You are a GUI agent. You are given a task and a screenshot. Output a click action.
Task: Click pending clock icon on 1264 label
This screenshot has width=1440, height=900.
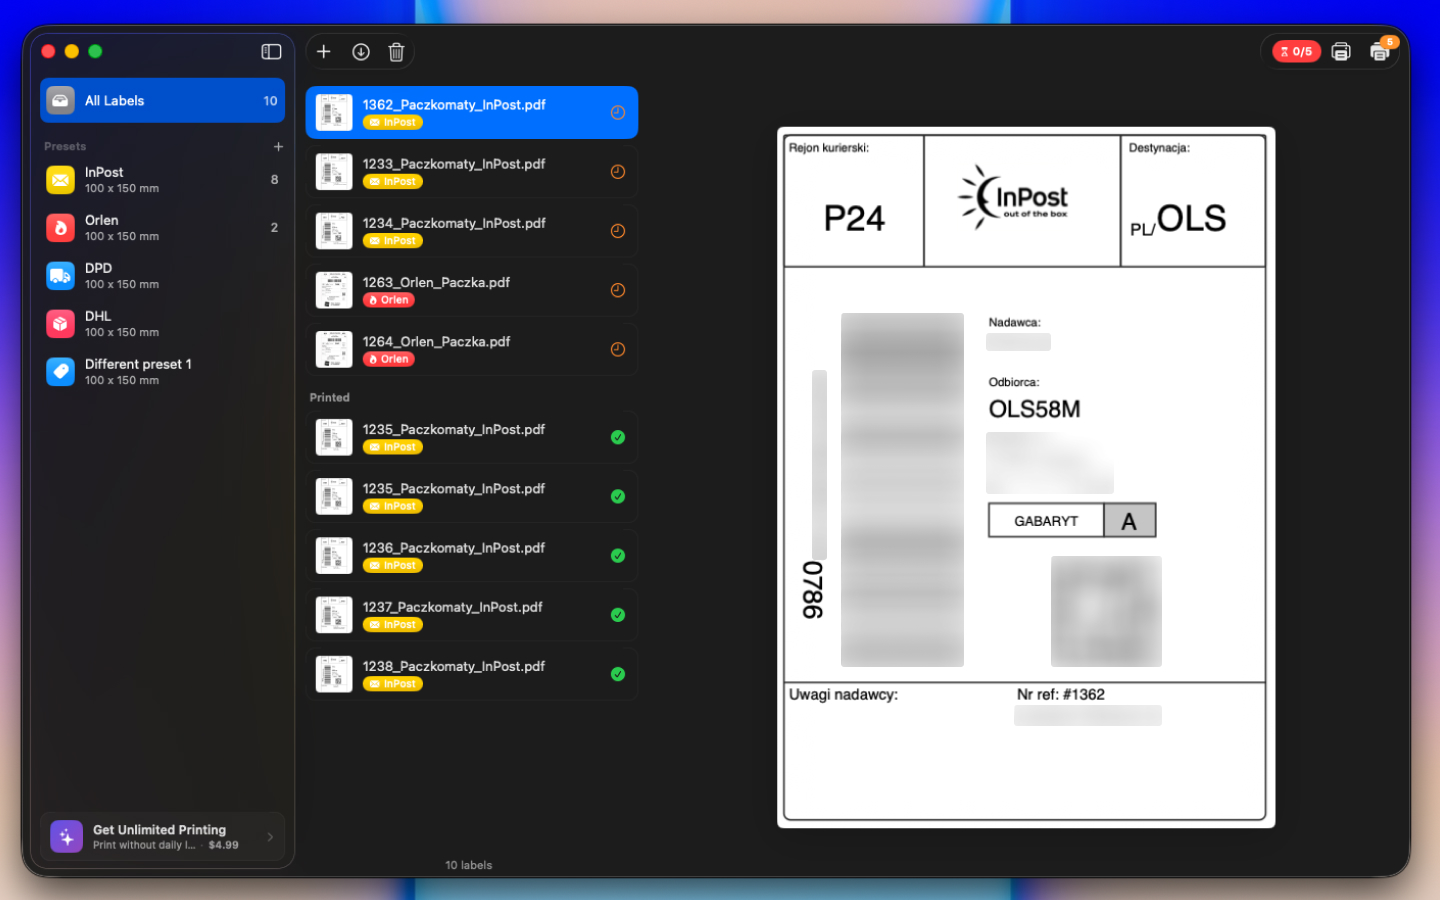click(618, 349)
